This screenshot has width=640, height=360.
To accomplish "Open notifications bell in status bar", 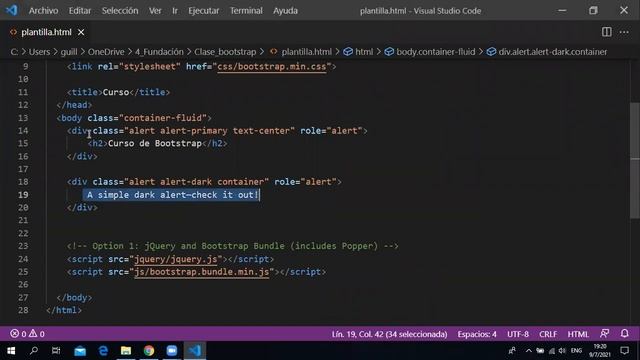I will (624, 334).
